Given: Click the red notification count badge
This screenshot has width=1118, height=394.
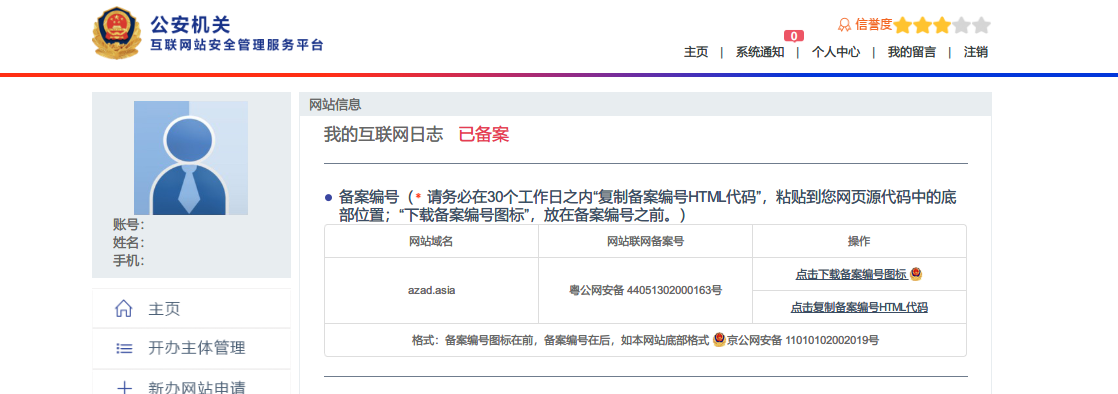Looking at the screenshot, I should tap(794, 36).
